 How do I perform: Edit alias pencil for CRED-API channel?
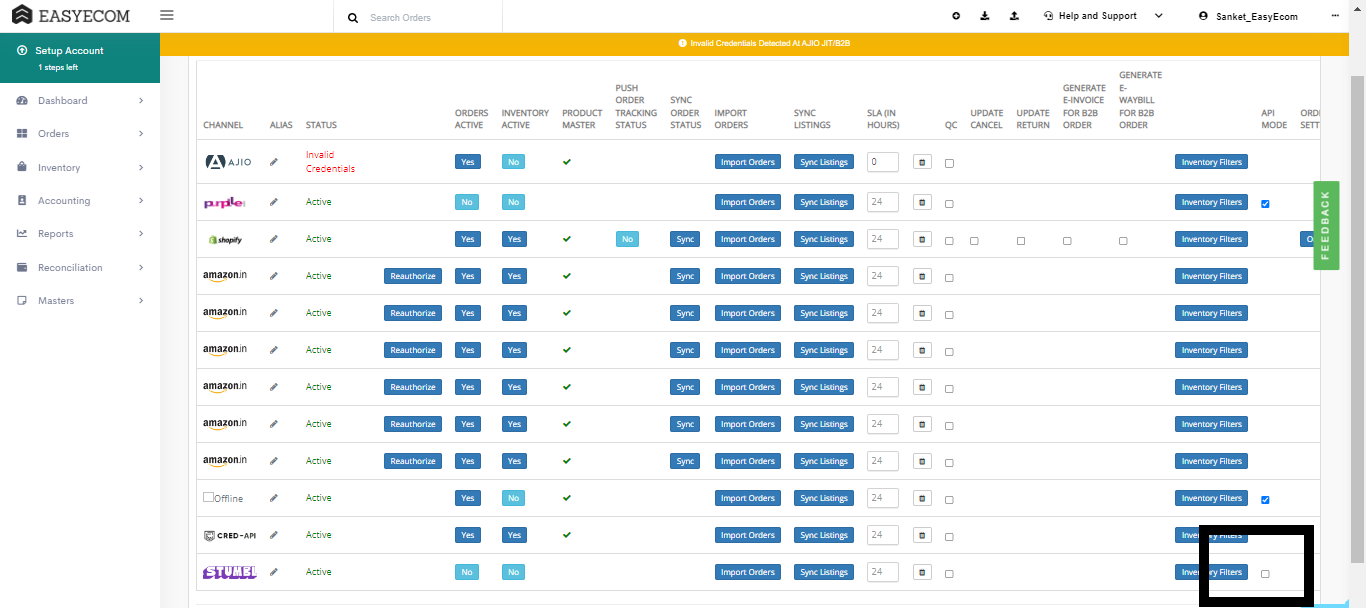click(x=274, y=535)
